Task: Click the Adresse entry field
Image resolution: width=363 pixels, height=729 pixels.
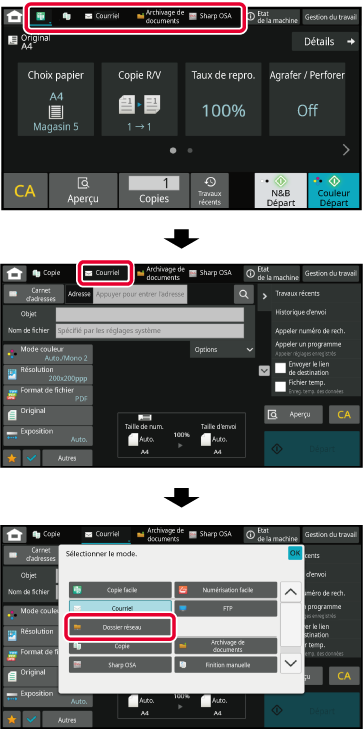Action: [x=139, y=294]
